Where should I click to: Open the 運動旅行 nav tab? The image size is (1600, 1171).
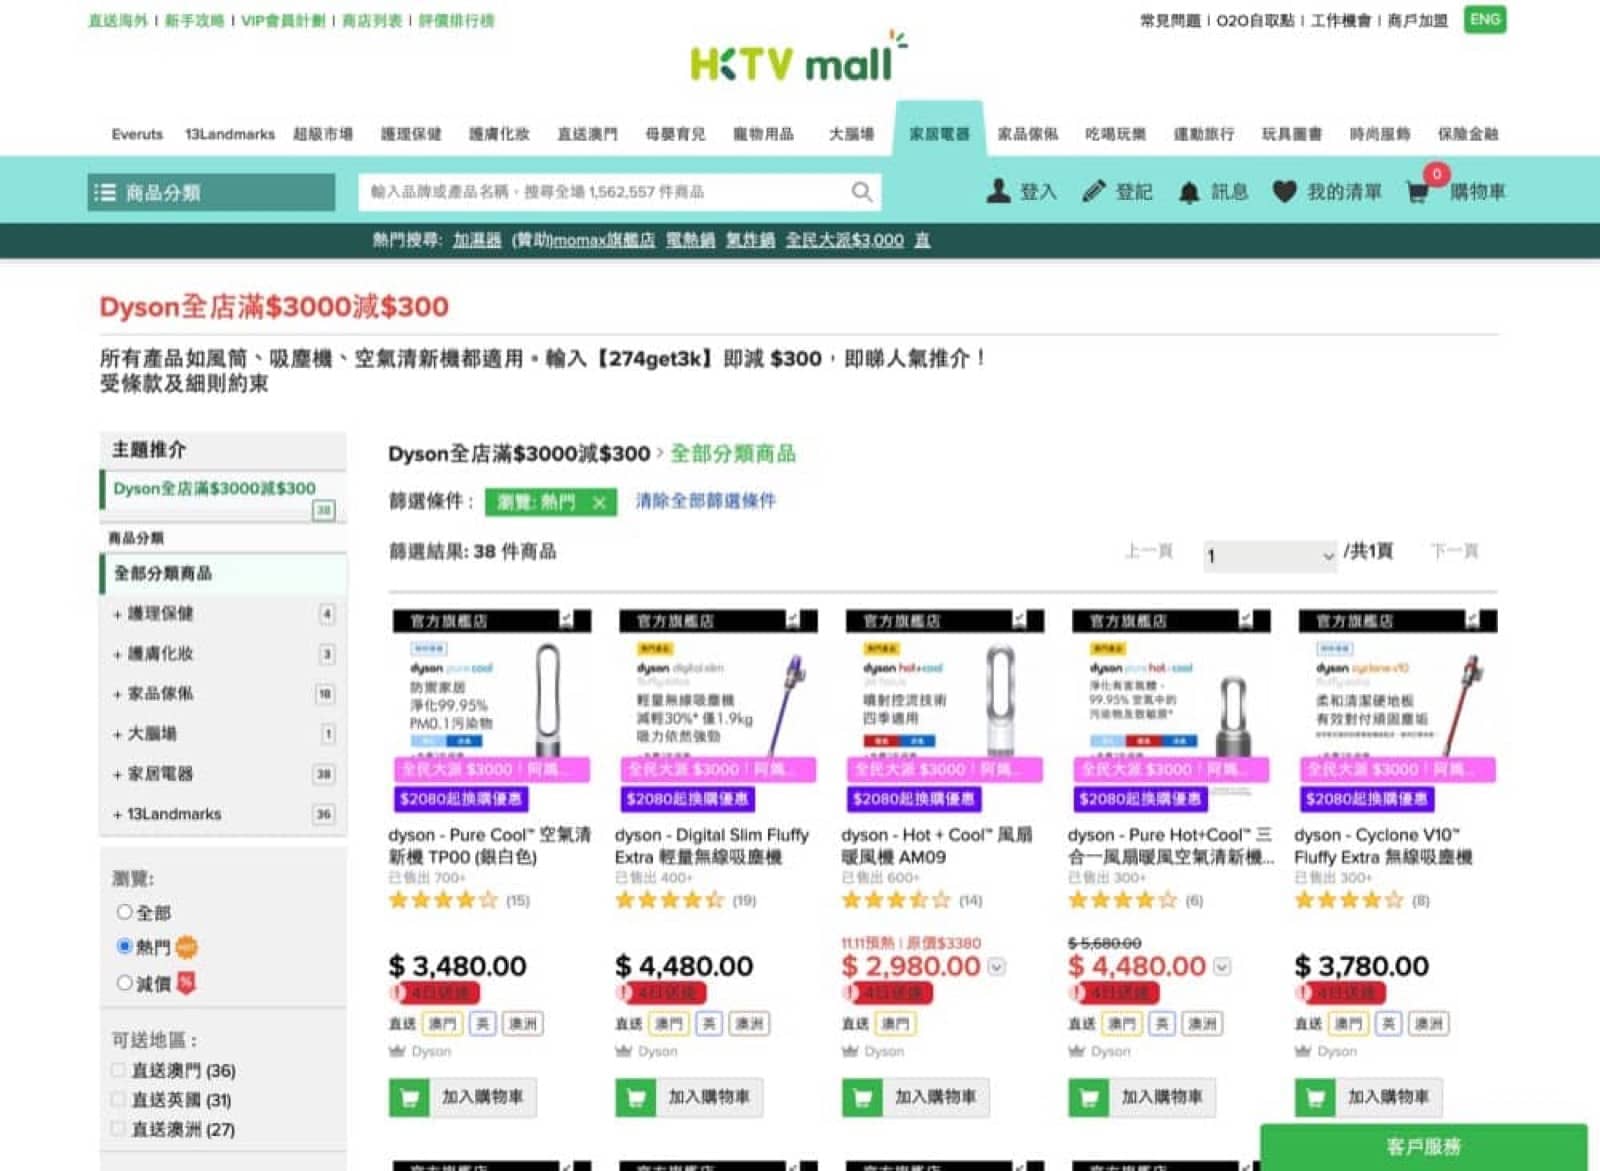pyautogui.click(x=1204, y=134)
